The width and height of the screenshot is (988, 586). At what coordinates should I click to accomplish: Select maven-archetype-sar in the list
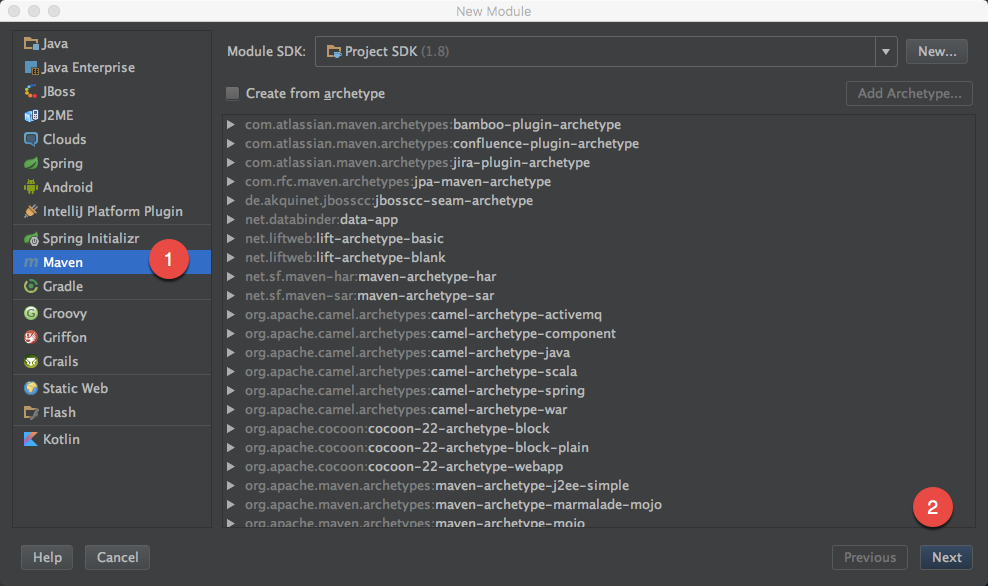(x=370, y=296)
